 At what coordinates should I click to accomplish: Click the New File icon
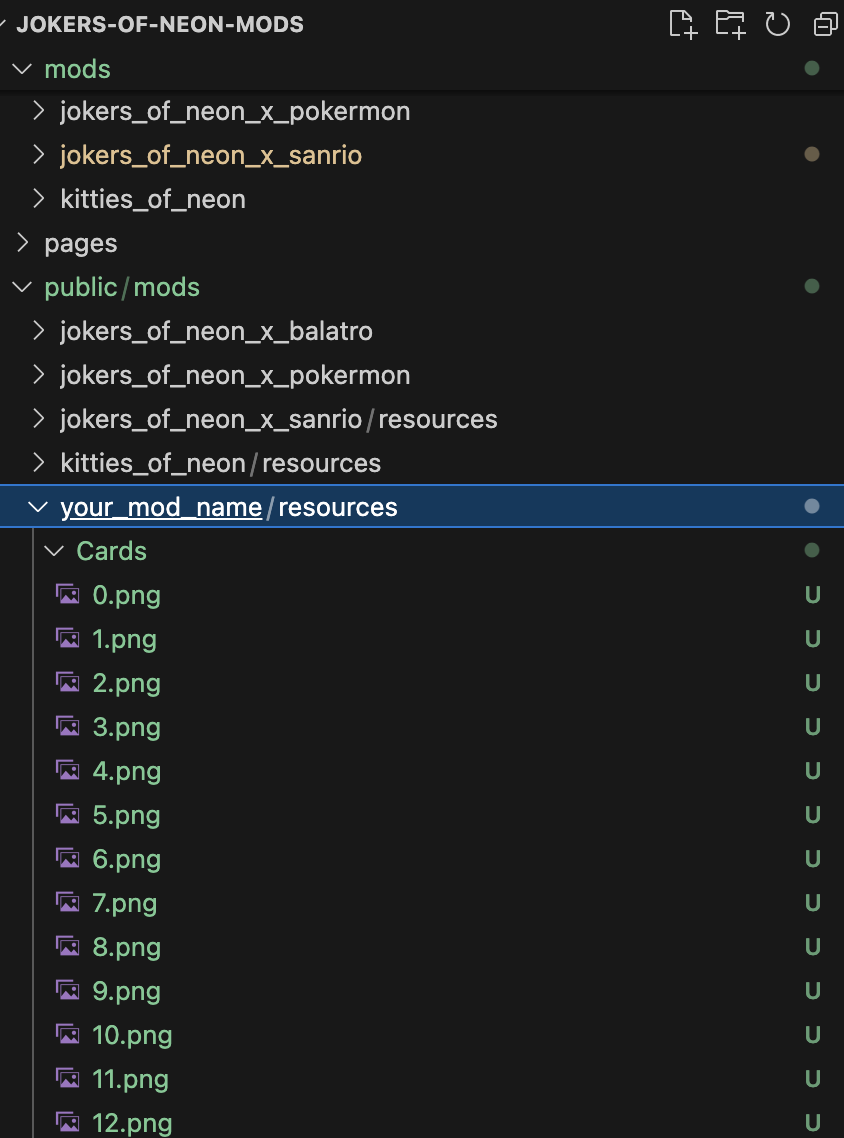(683, 24)
